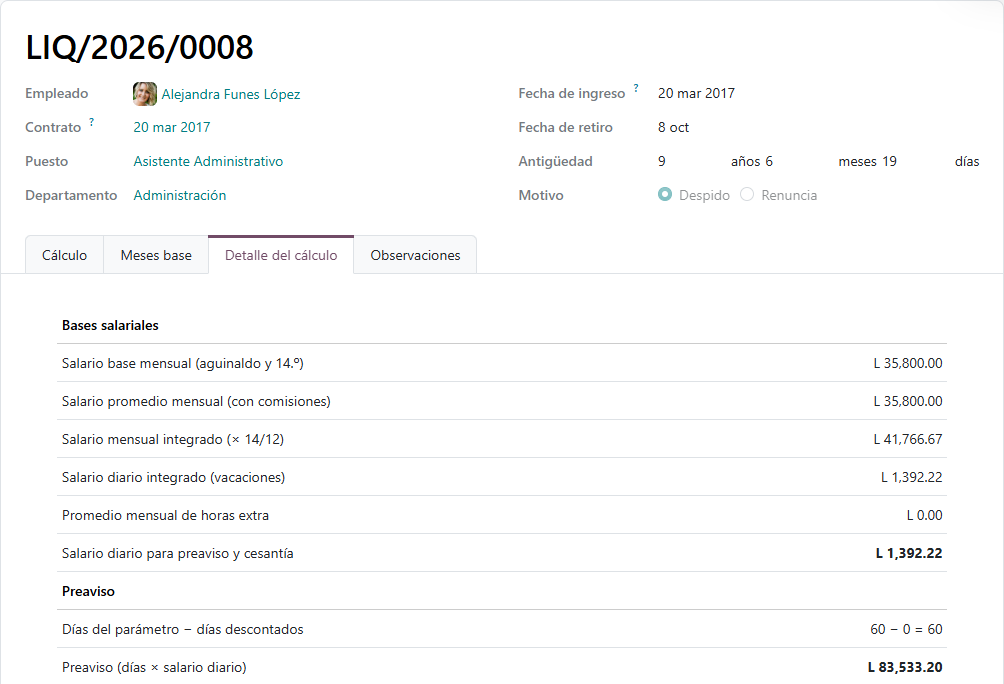Click the Departamento field label
The image size is (1004, 684).
coord(71,195)
